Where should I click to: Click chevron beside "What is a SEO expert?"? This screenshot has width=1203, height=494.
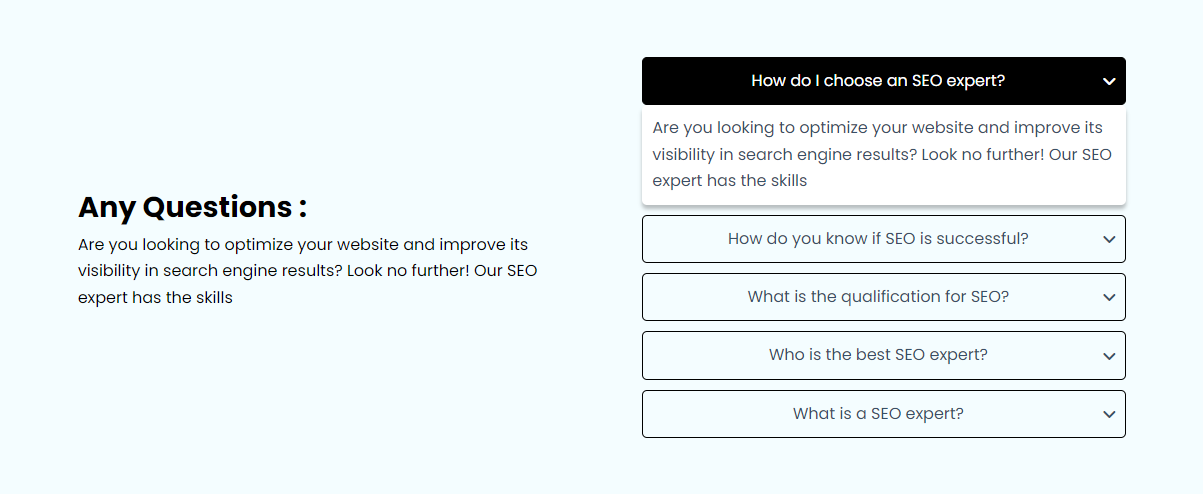tap(1109, 414)
